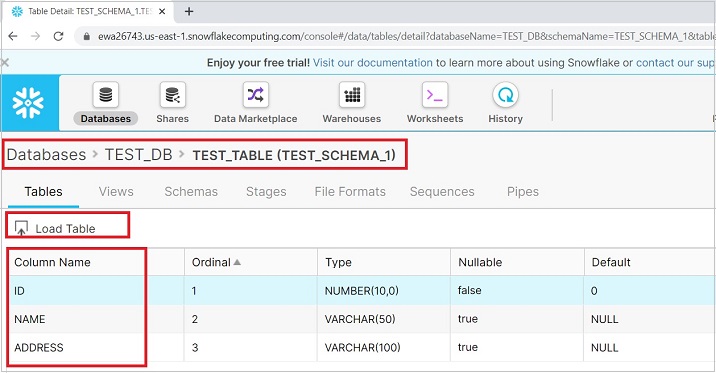Image resolution: width=716 pixels, height=373 pixels.
Task: Select the ID column row
Action: pyautogui.click(x=361, y=290)
